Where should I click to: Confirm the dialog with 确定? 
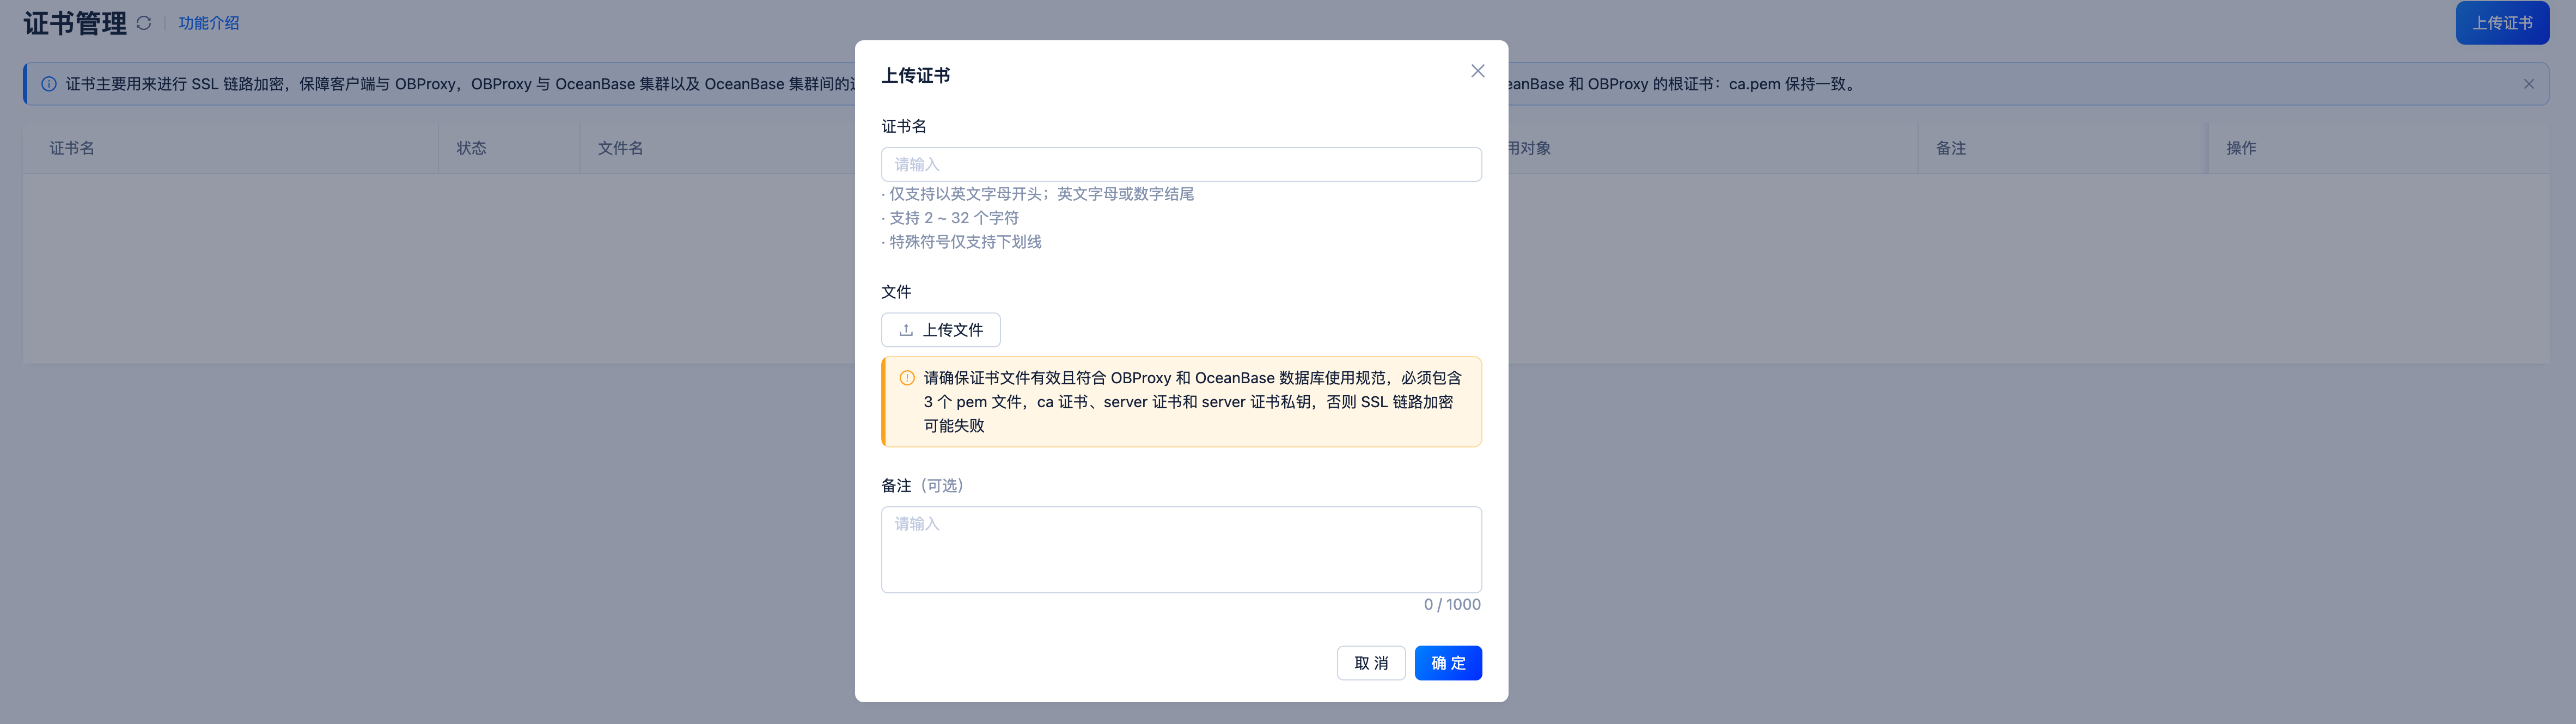(x=1448, y=662)
